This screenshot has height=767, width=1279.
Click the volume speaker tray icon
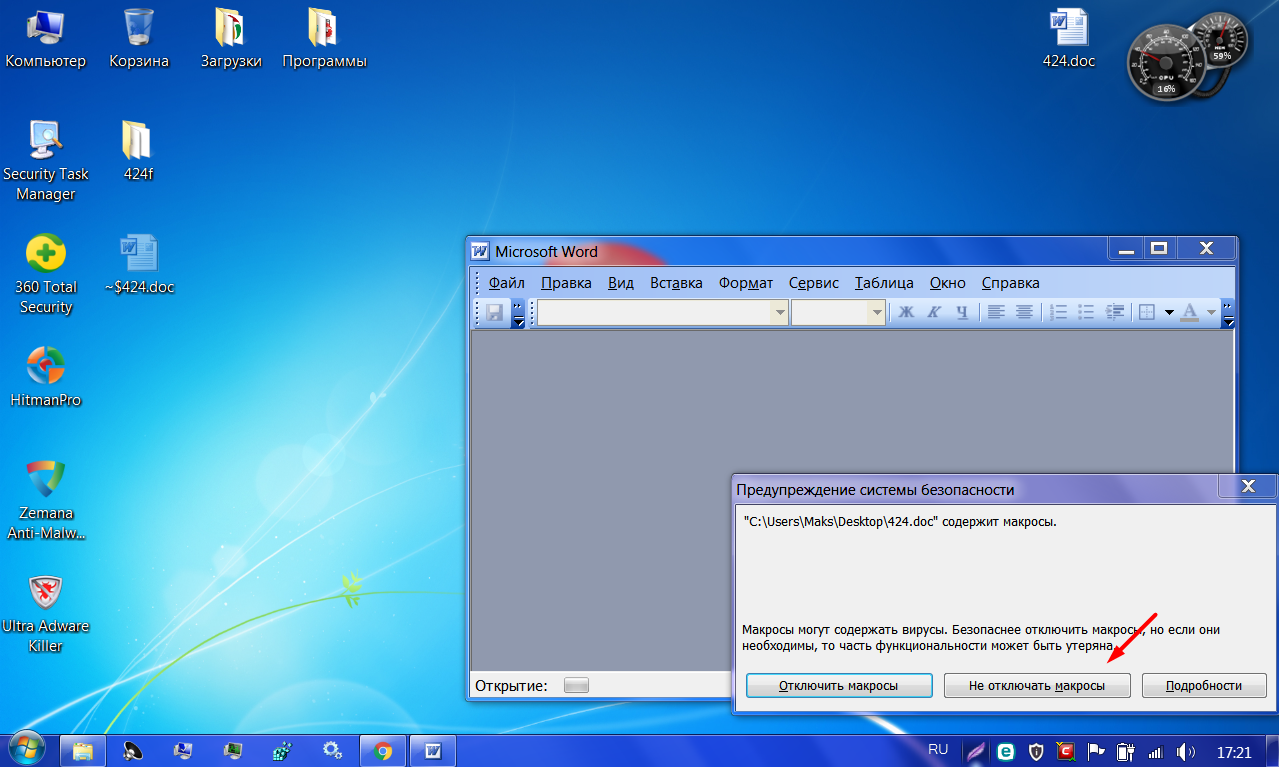click(x=1185, y=751)
